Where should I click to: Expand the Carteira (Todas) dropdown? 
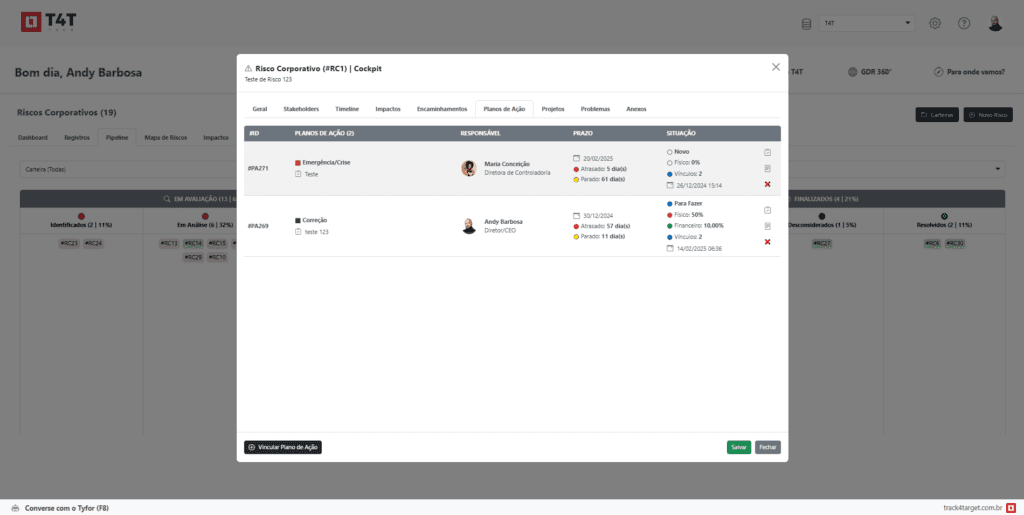510,169
